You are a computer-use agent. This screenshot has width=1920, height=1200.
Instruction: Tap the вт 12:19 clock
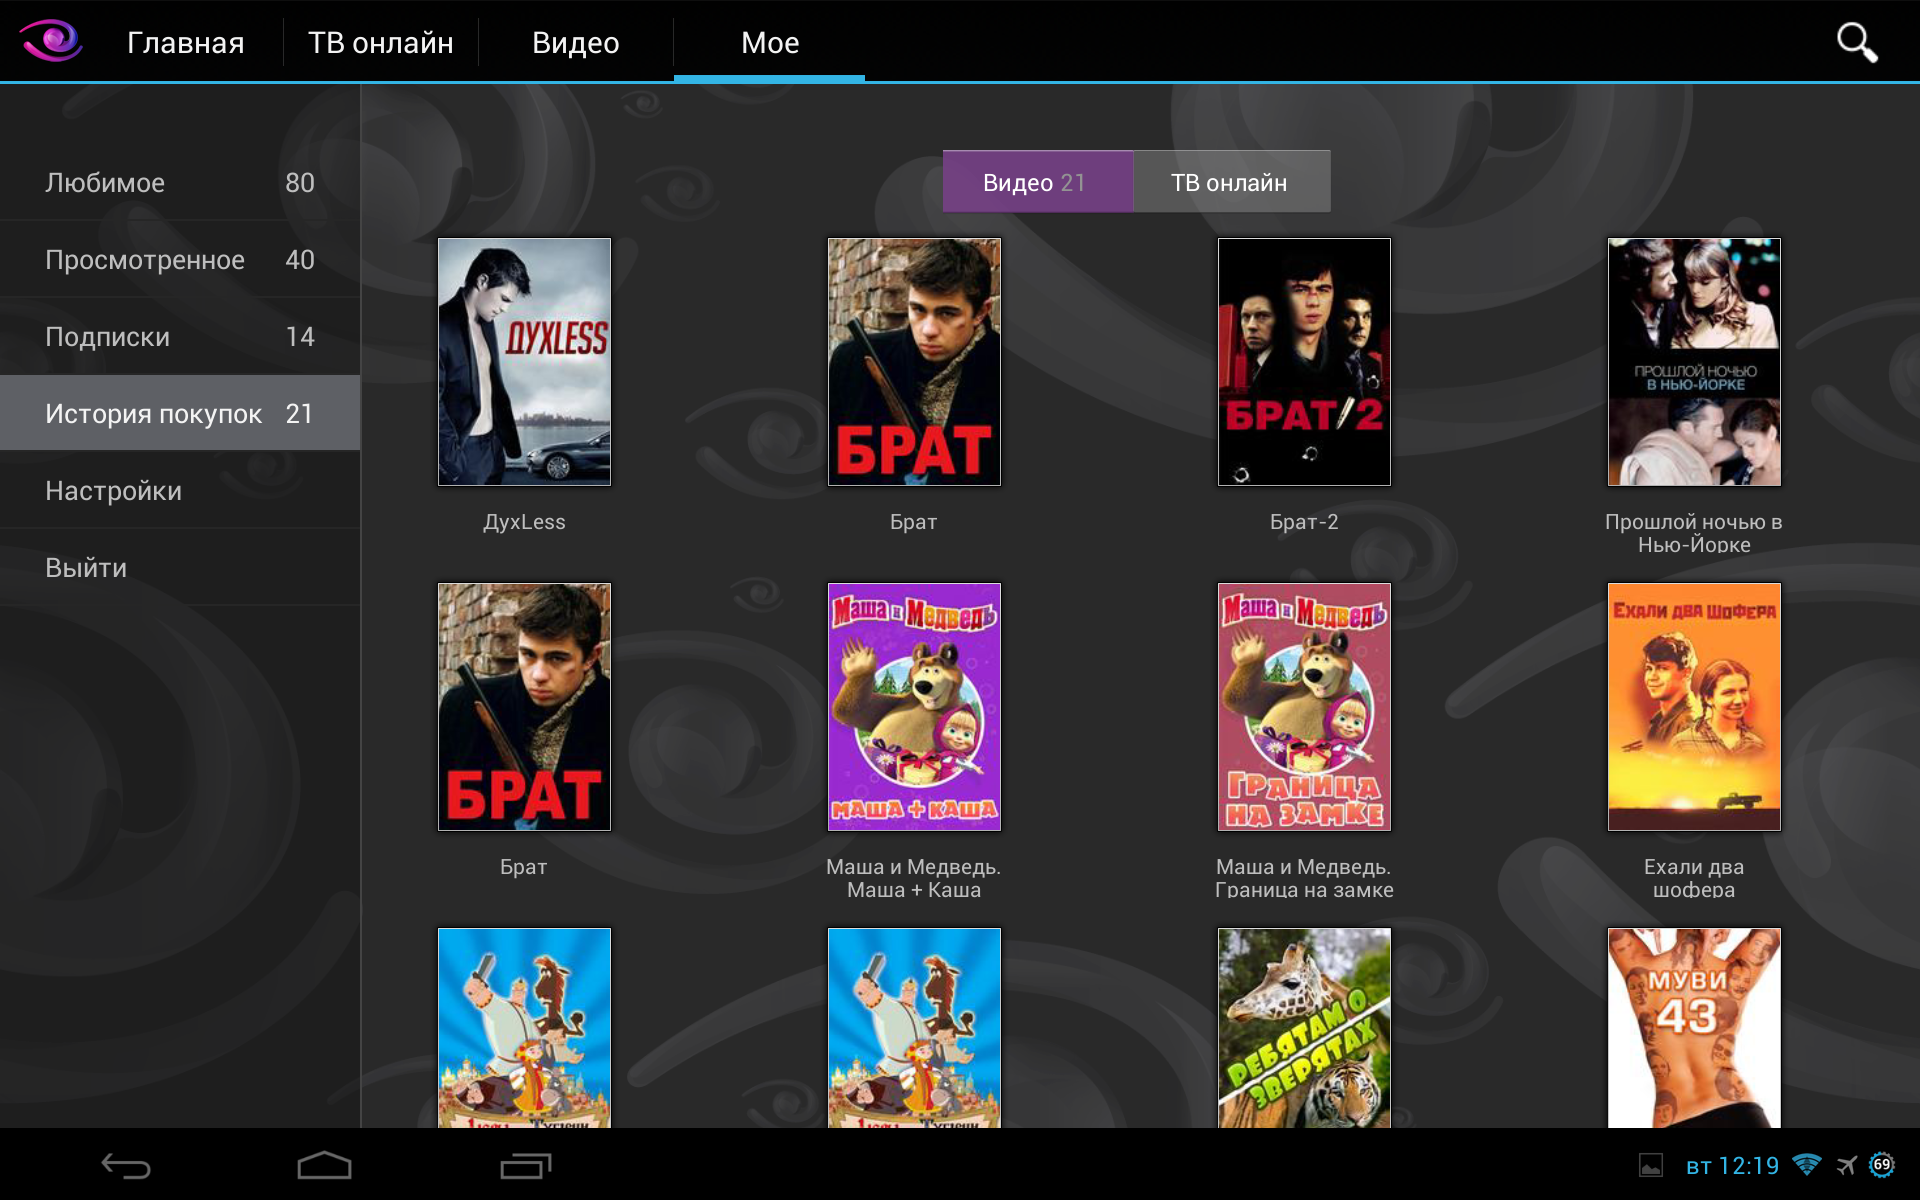pyautogui.click(x=1732, y=1166)
